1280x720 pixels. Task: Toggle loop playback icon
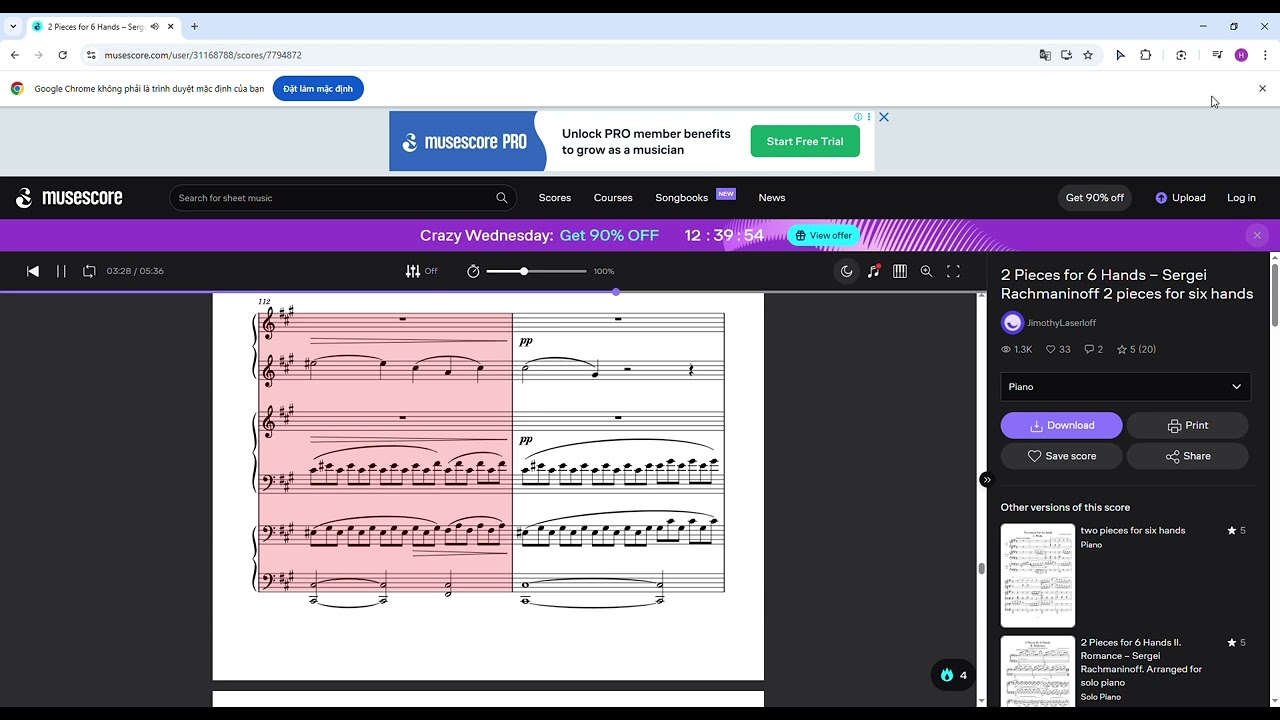[x=89, y=271]
